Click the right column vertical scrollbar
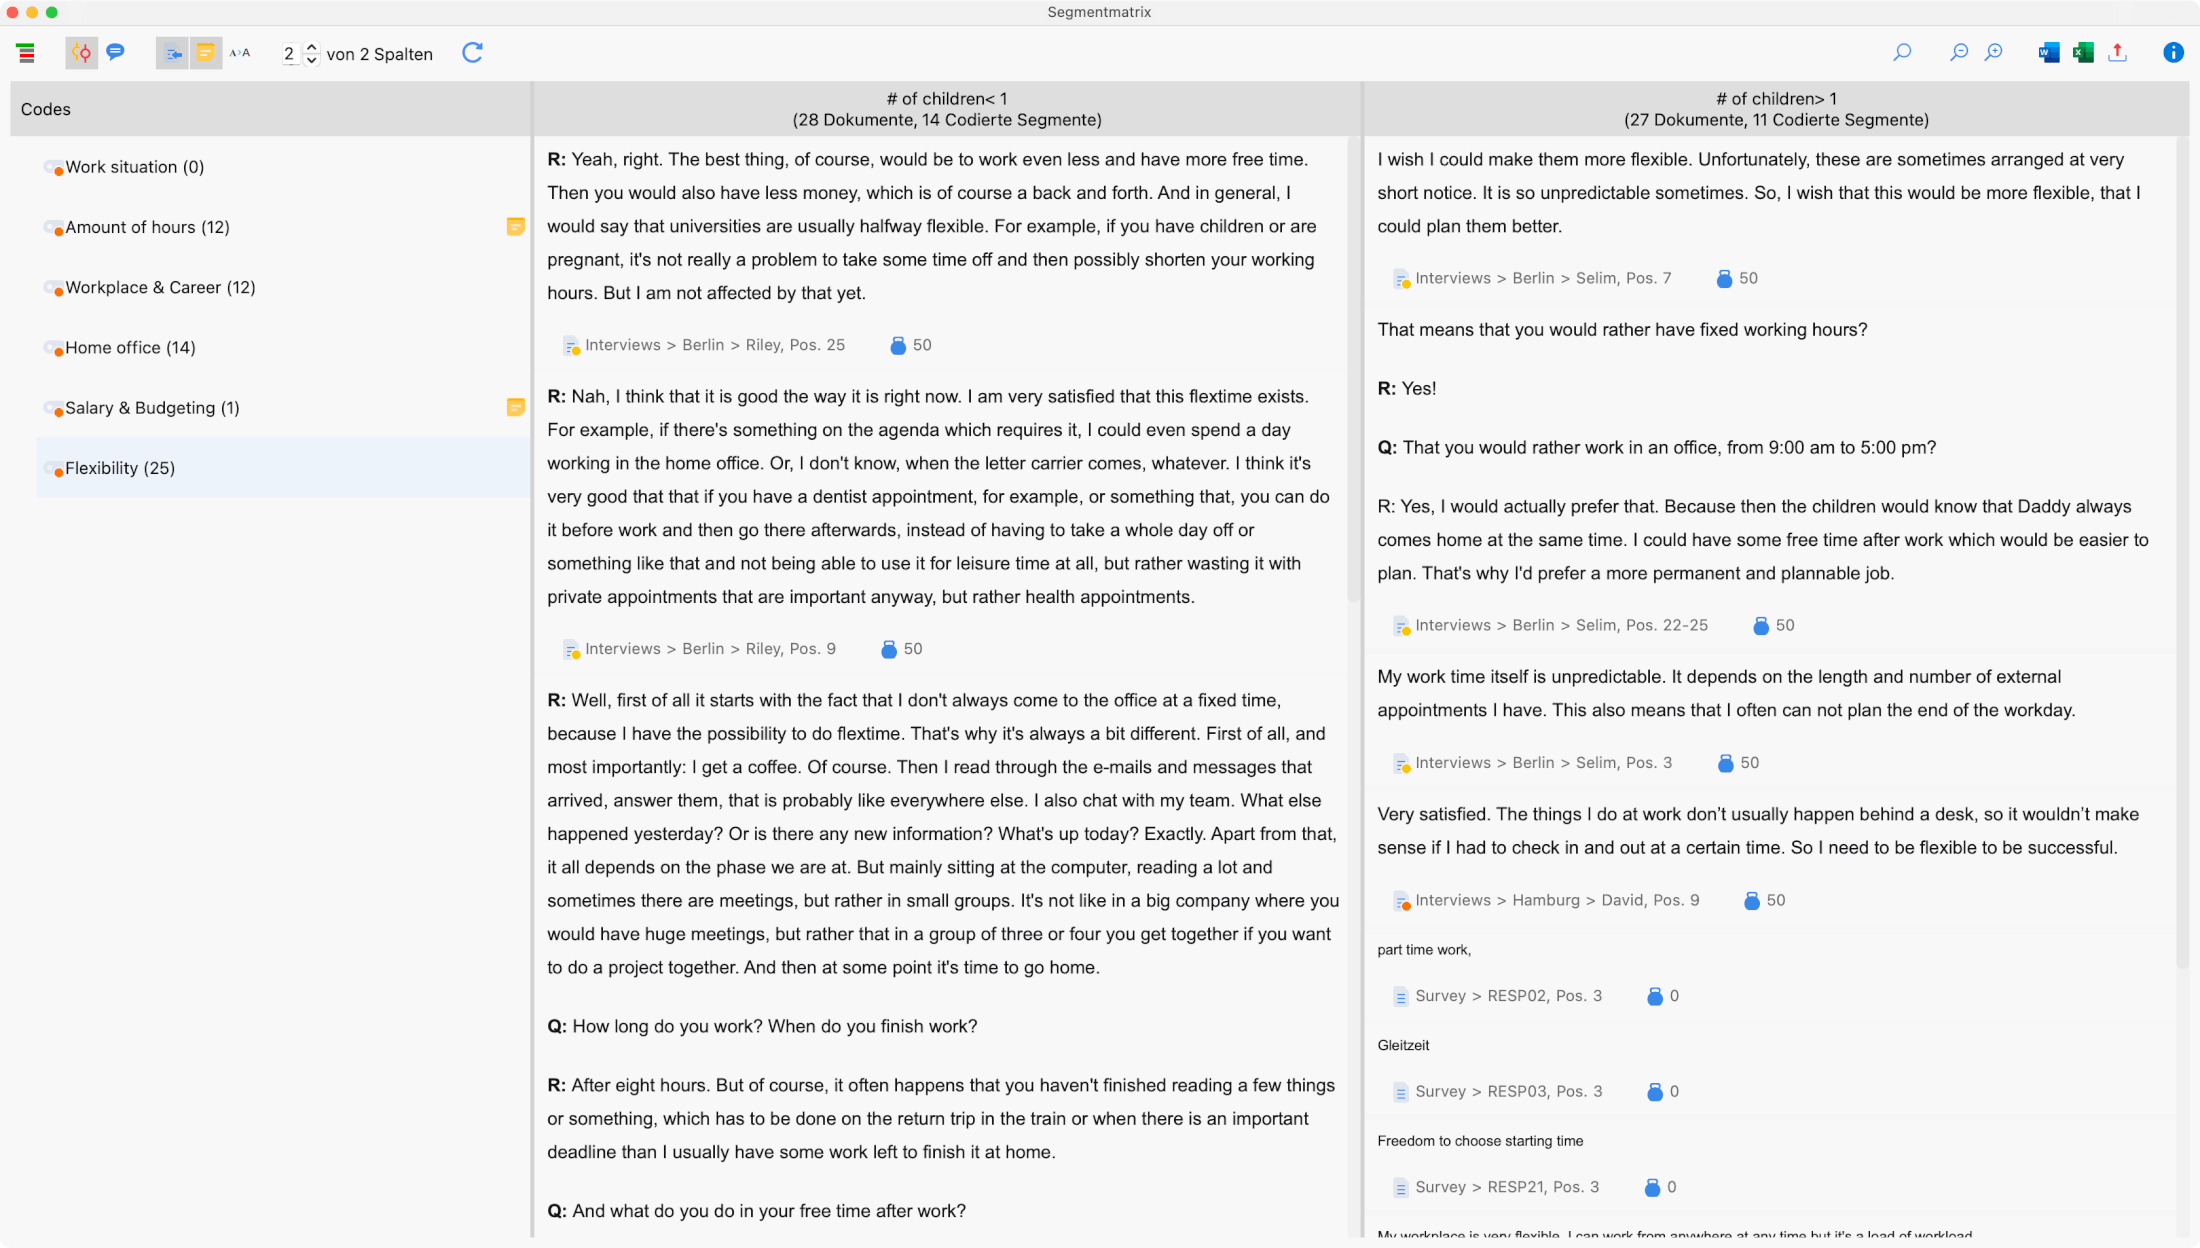2200x1248 pixels. click(2181, 553)
